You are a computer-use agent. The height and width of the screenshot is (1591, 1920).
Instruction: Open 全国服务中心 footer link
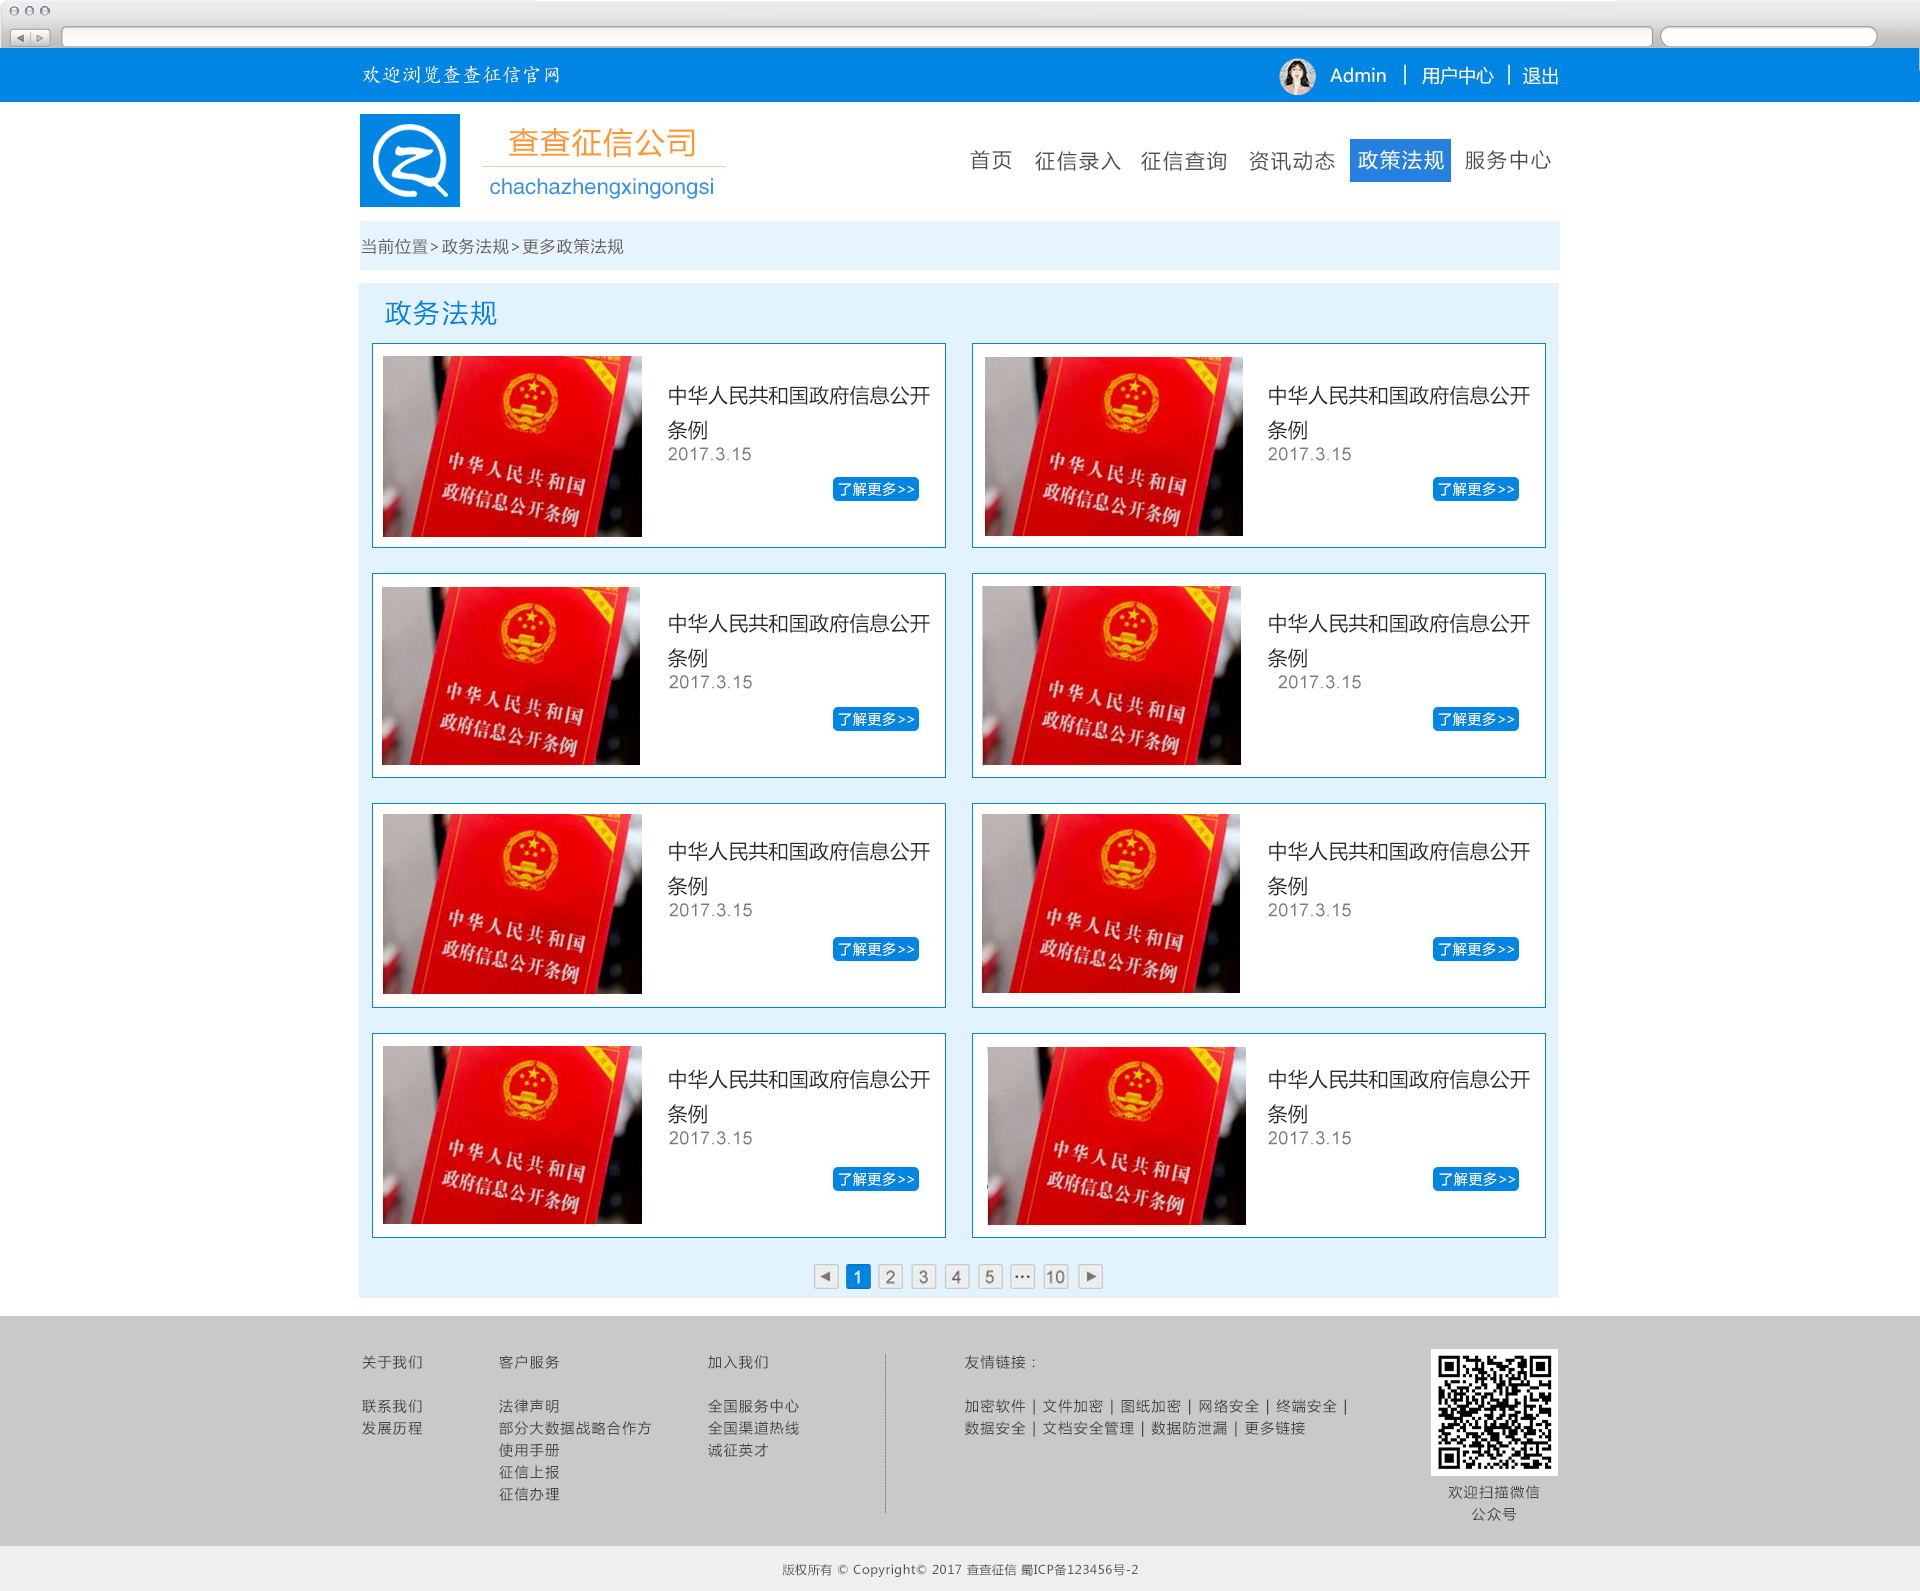(753, 1406)
